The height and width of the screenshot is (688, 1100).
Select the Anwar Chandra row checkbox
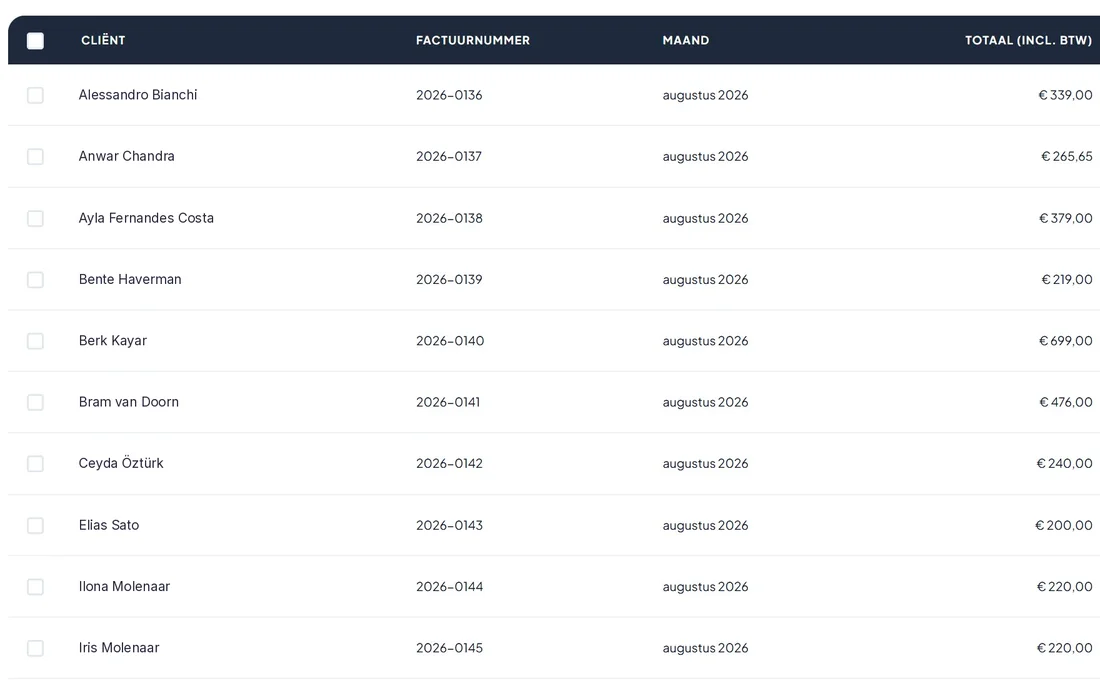tap(35, 156)
